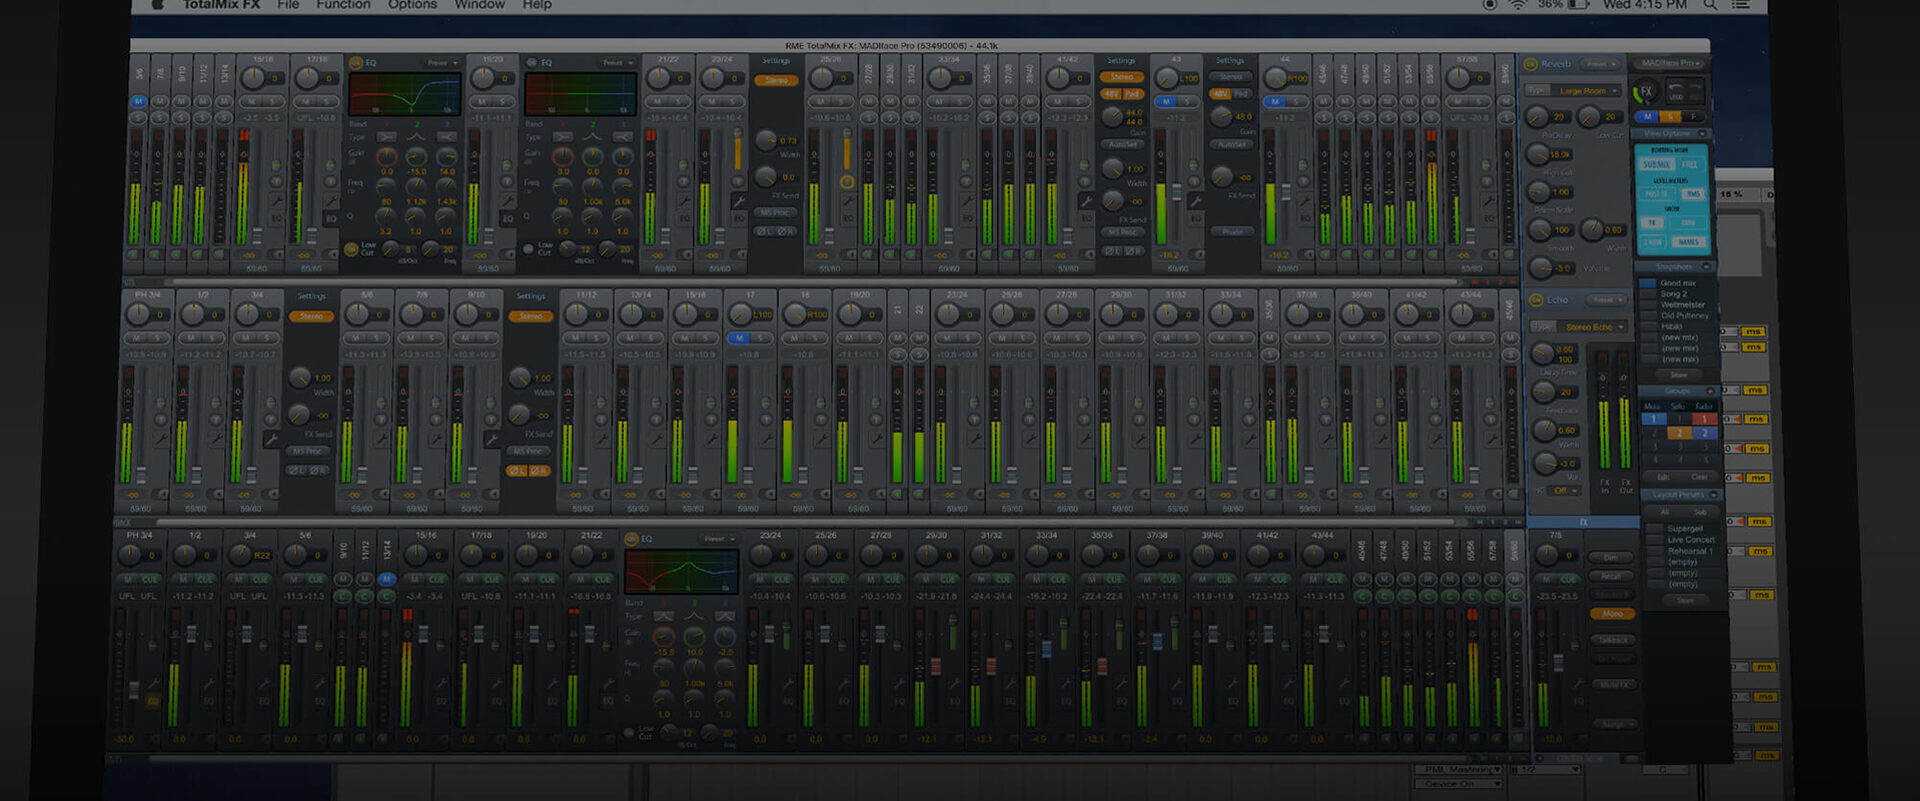Open Window menu
The image size is (1920, 801).
pyautogui.click(x=479, y=5)
